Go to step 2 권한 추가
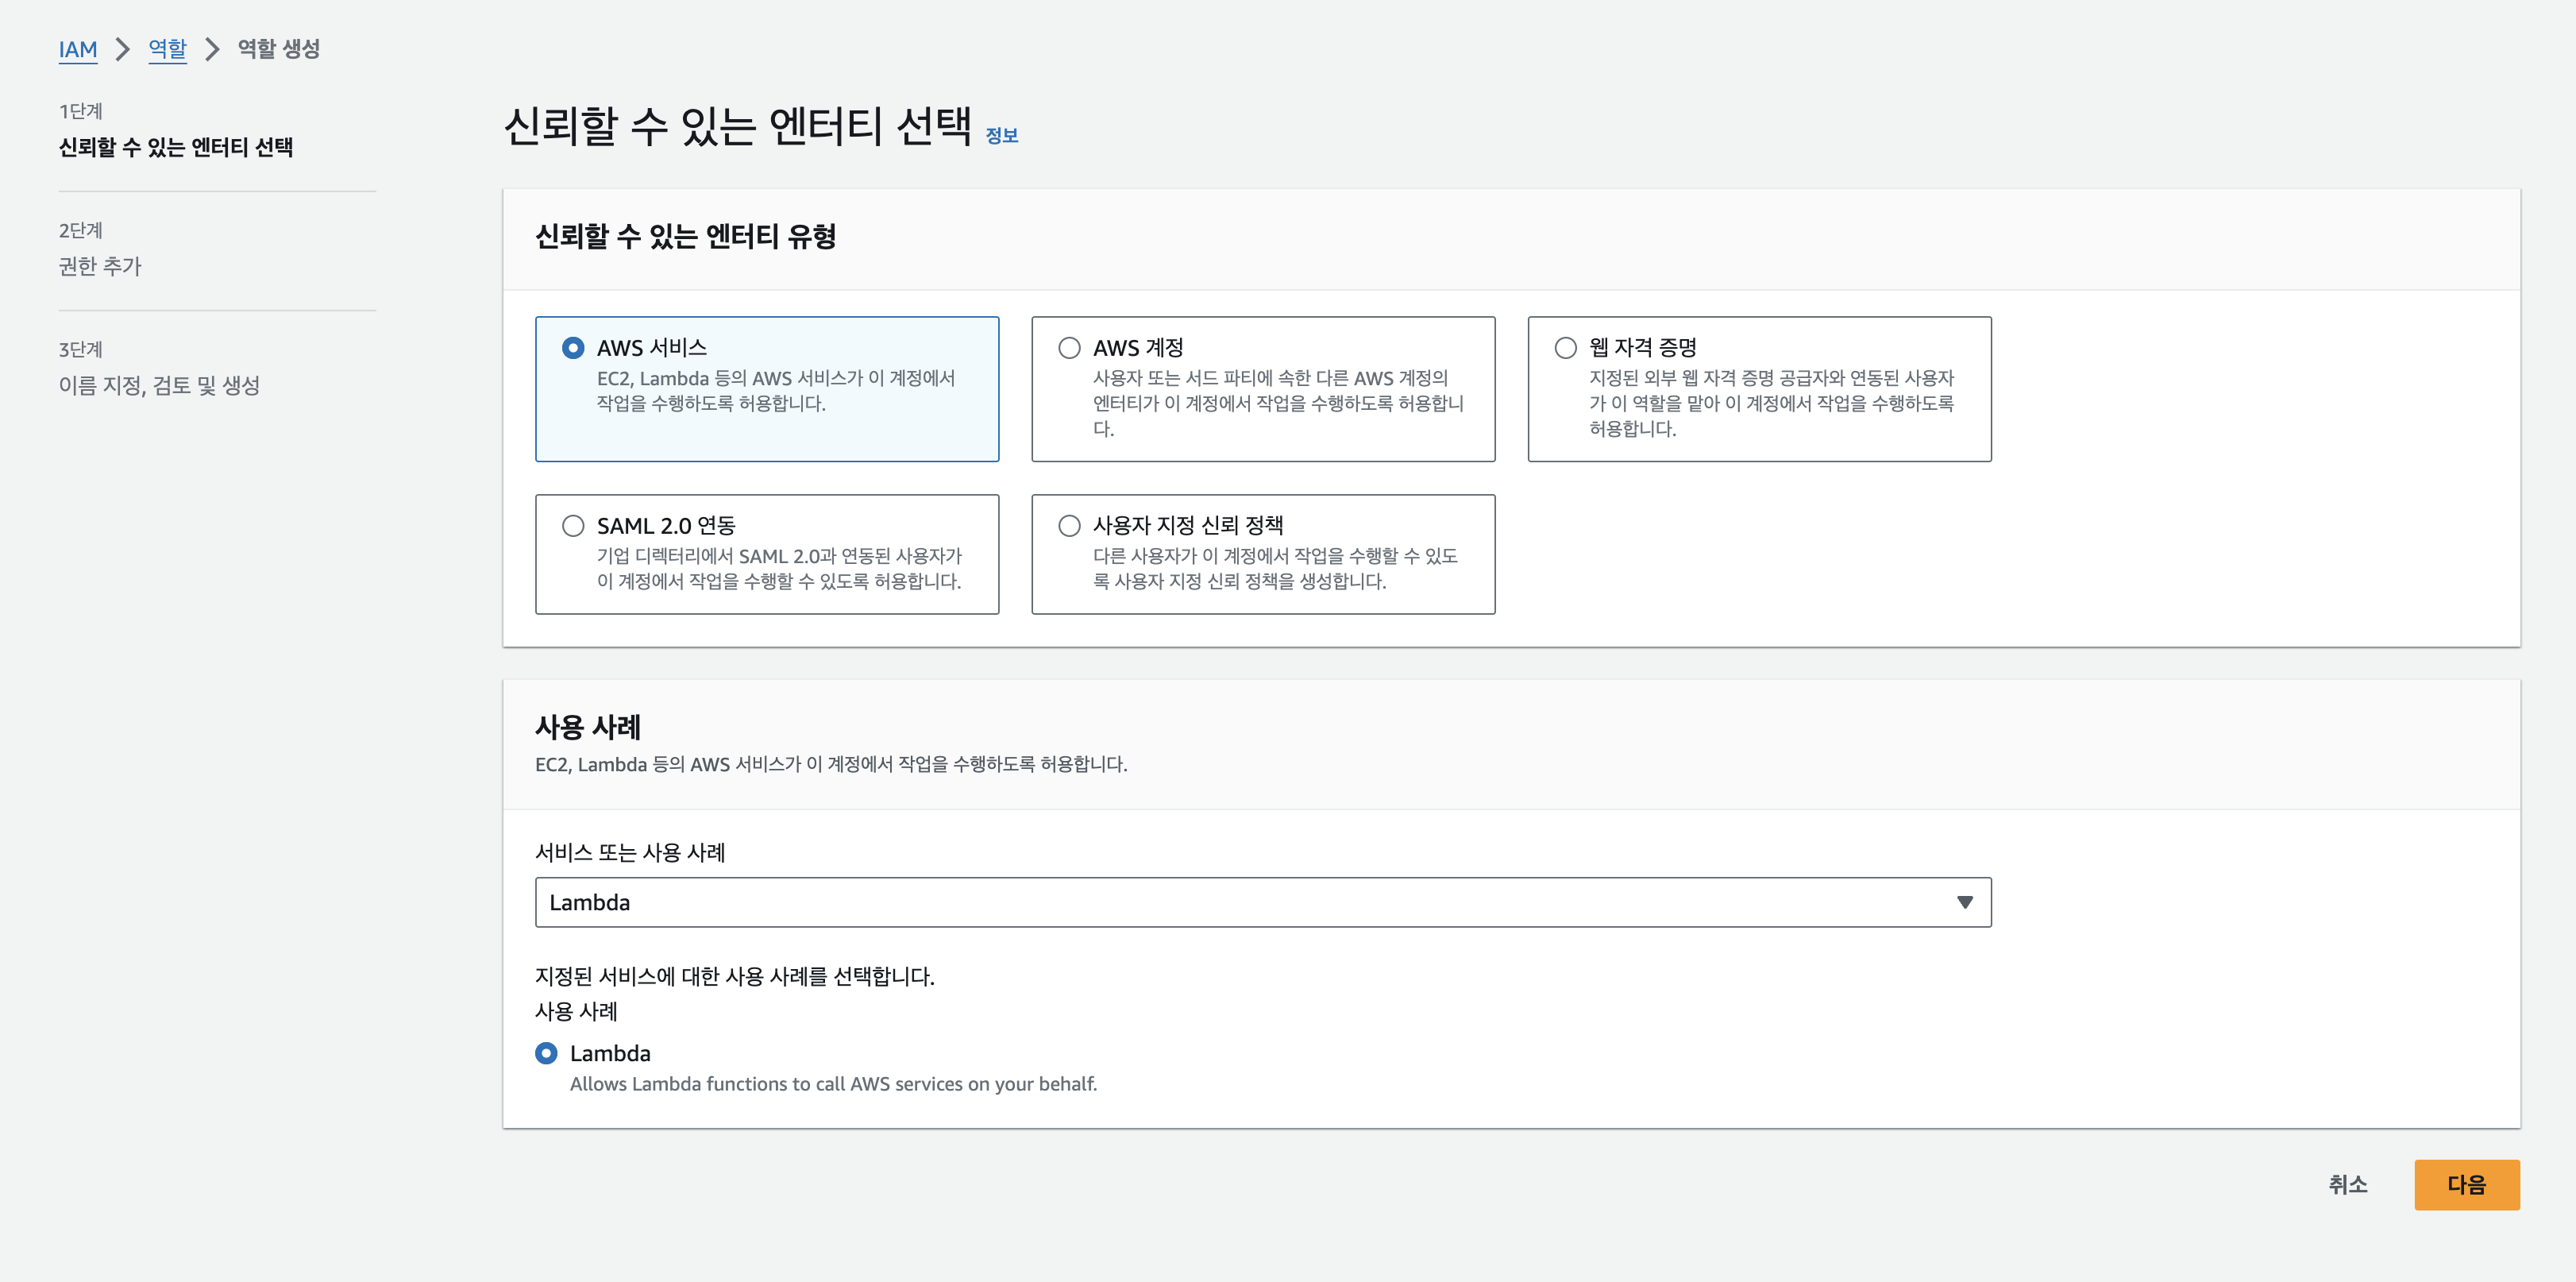 tap(100, 266)
